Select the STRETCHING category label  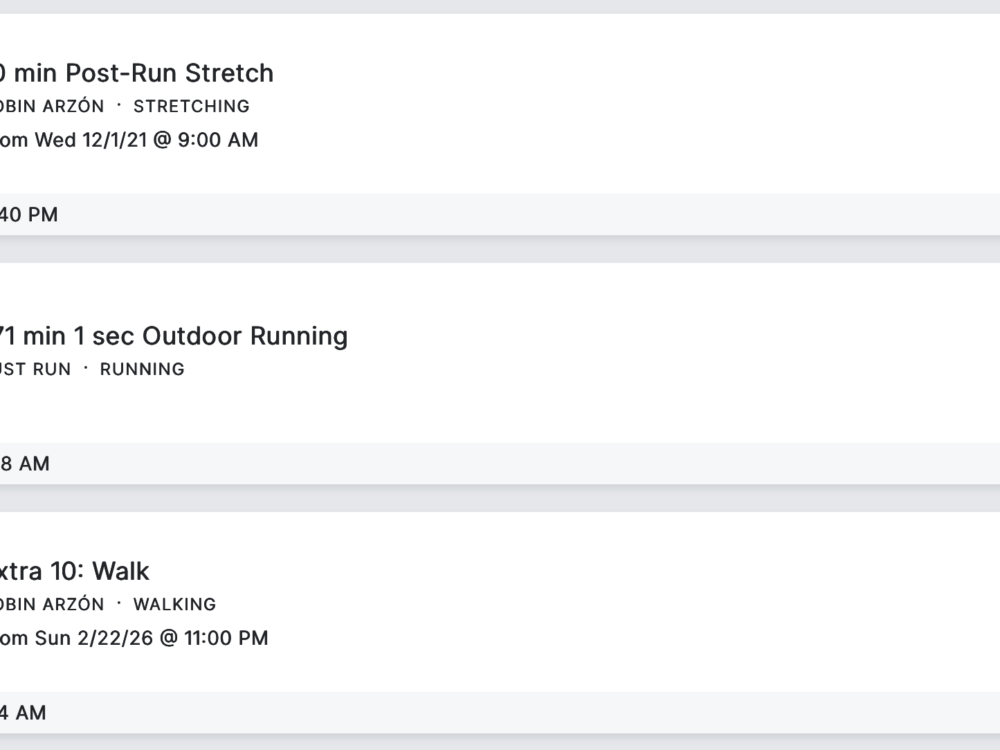(x=191, y=106)
